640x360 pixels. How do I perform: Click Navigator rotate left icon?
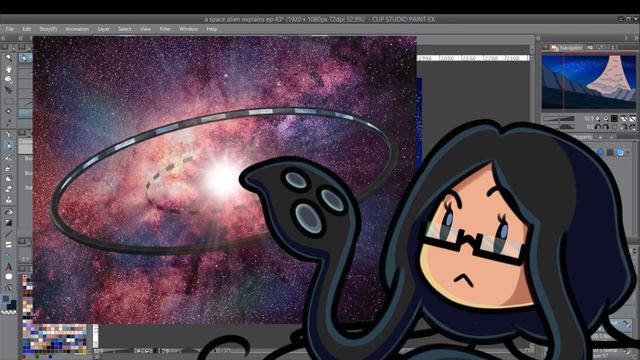tap(598, 127)
